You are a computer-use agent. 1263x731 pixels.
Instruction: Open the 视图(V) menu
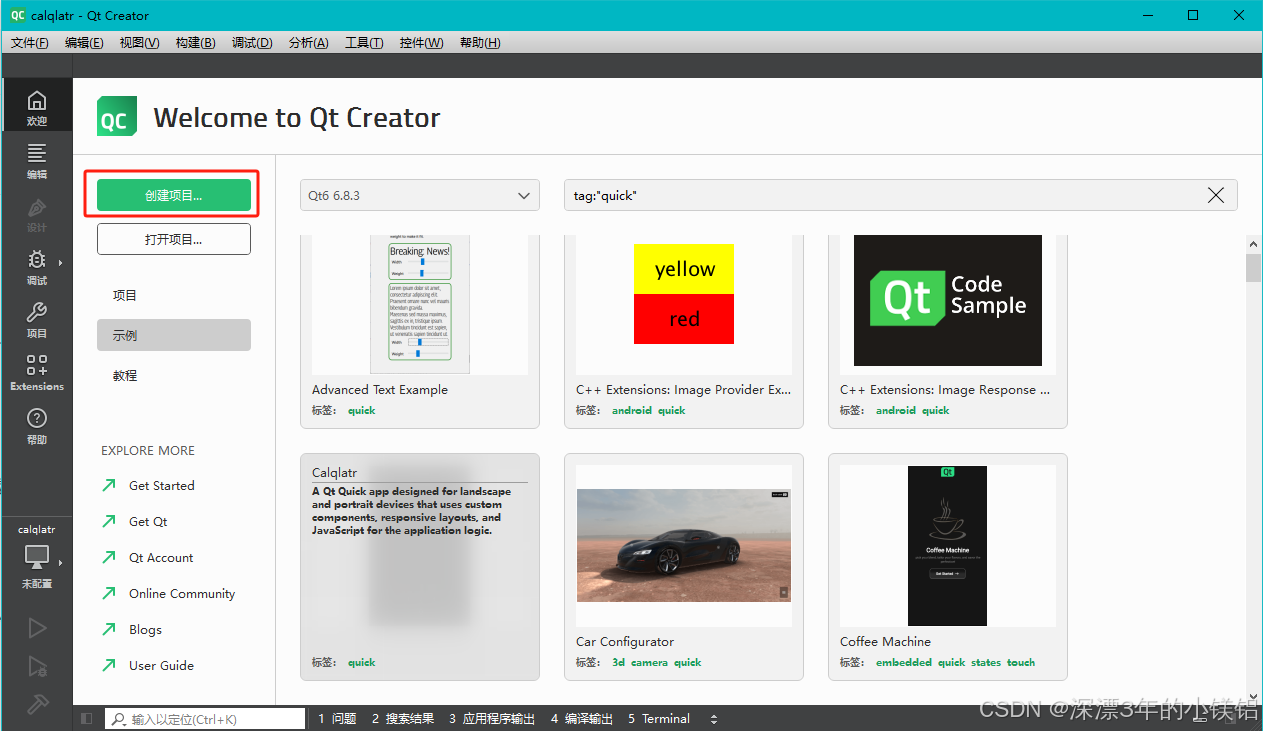tap(139, 43)
